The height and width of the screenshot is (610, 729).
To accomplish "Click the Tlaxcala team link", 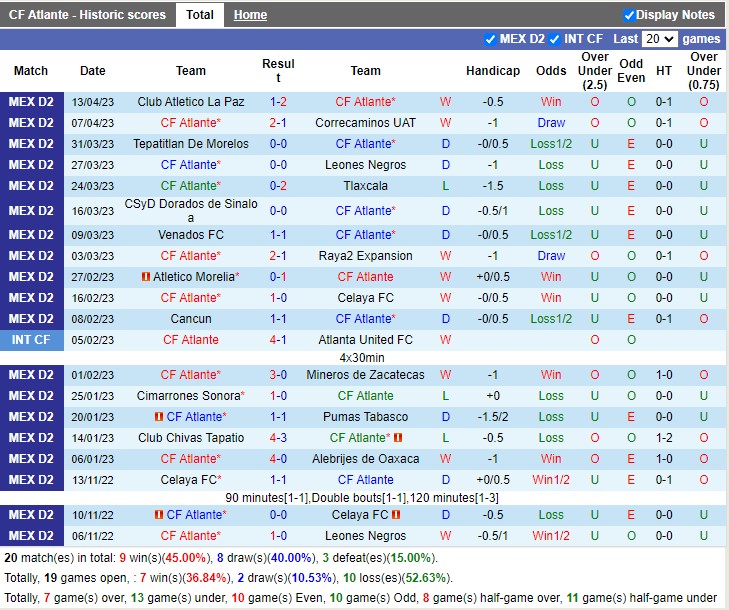I will point(365,186).
